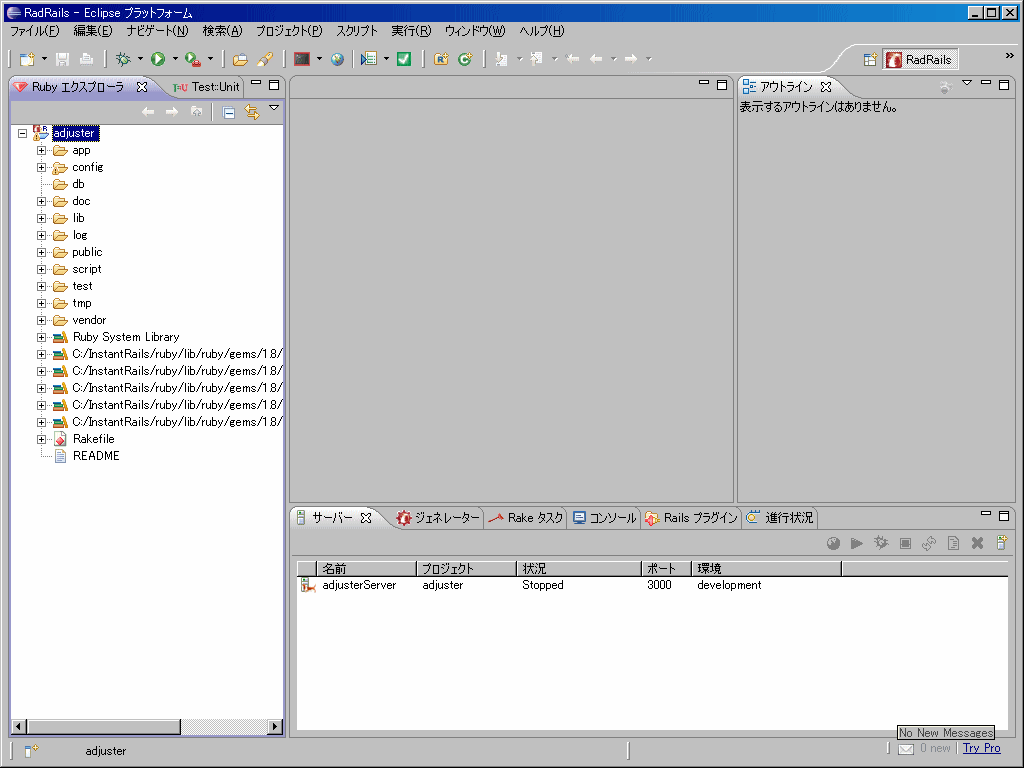This screenshot has height=768, width=1024.
Task: Open Ruby explorer view menu triangle
Action: [x=274, y=108]
